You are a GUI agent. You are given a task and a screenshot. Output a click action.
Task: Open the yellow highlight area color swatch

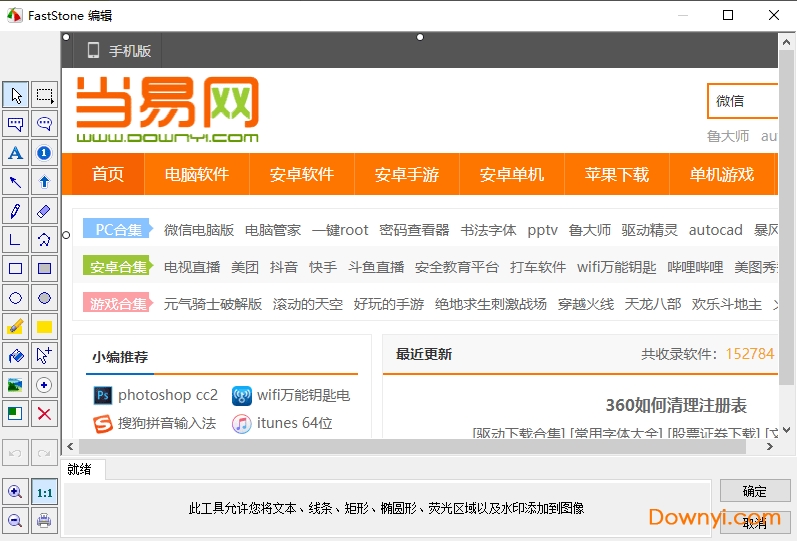click(45, 327)
